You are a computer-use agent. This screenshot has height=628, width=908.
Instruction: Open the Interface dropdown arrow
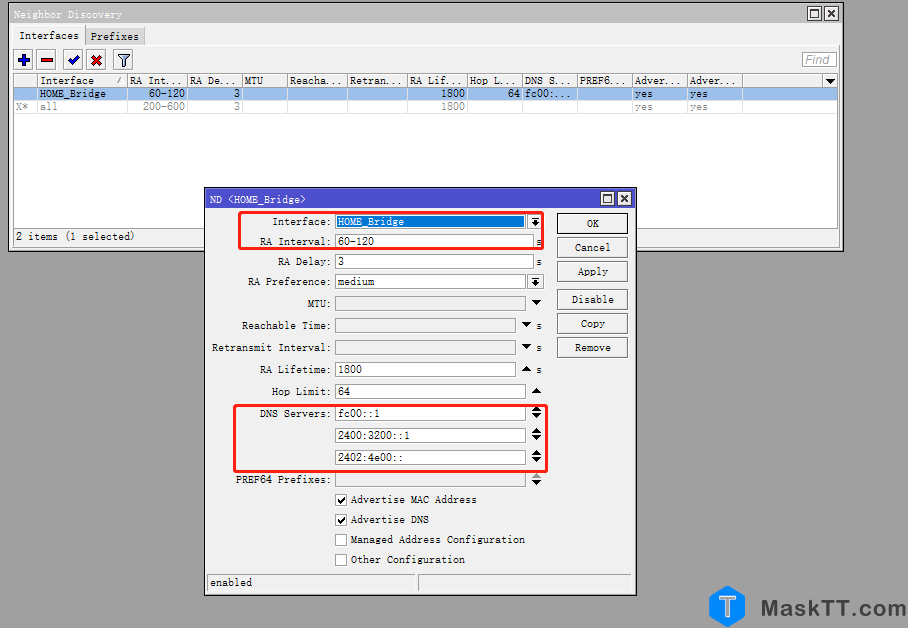pyautogui.click(x=535, y=222)
